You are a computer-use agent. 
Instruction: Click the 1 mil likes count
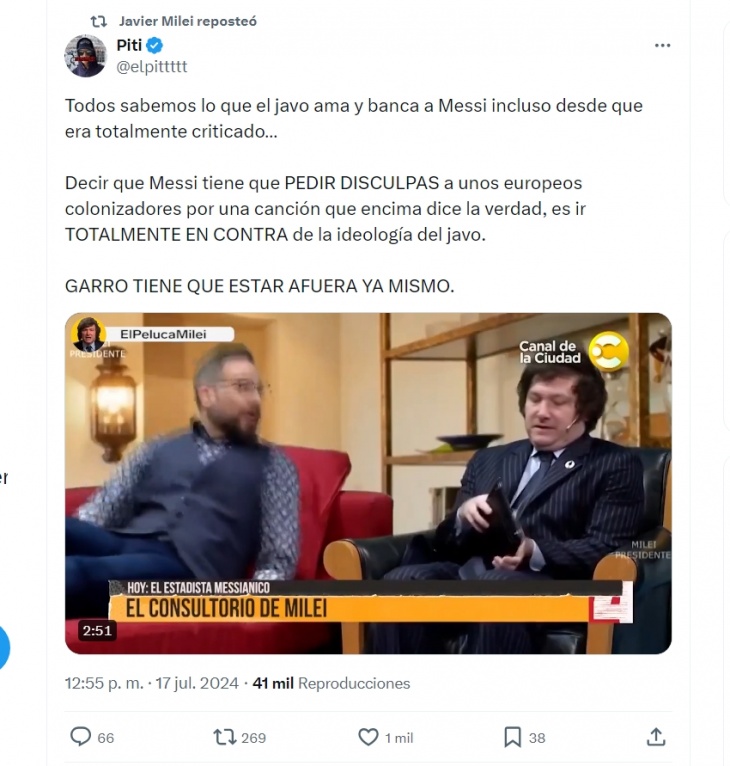(399, 738)
